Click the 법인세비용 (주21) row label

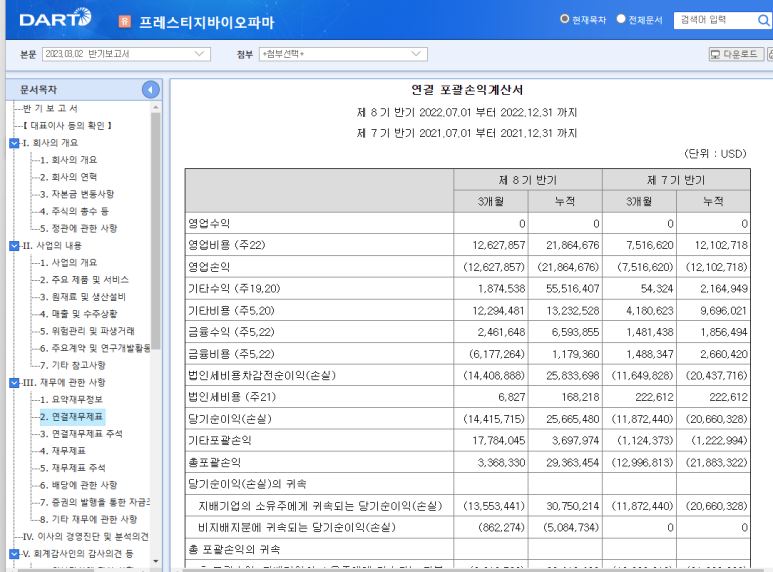pos(232,397)
